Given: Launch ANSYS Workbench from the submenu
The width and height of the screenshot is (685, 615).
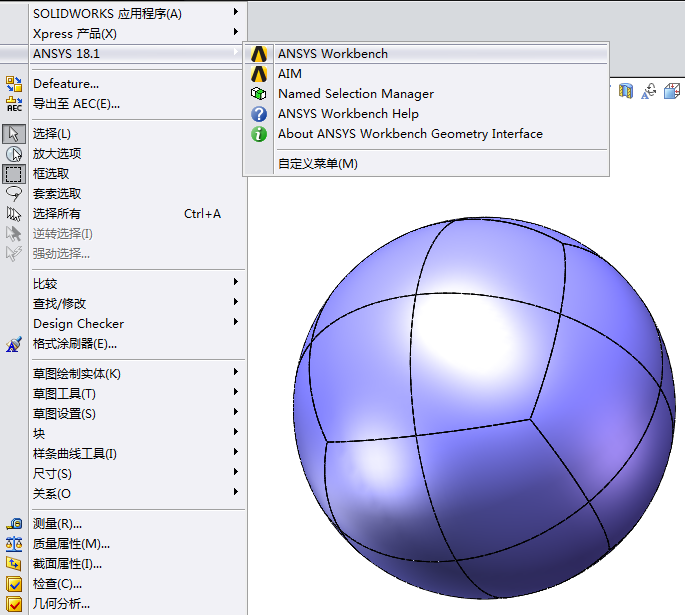Looking at the screenshot, I should (x=332, y=54).
